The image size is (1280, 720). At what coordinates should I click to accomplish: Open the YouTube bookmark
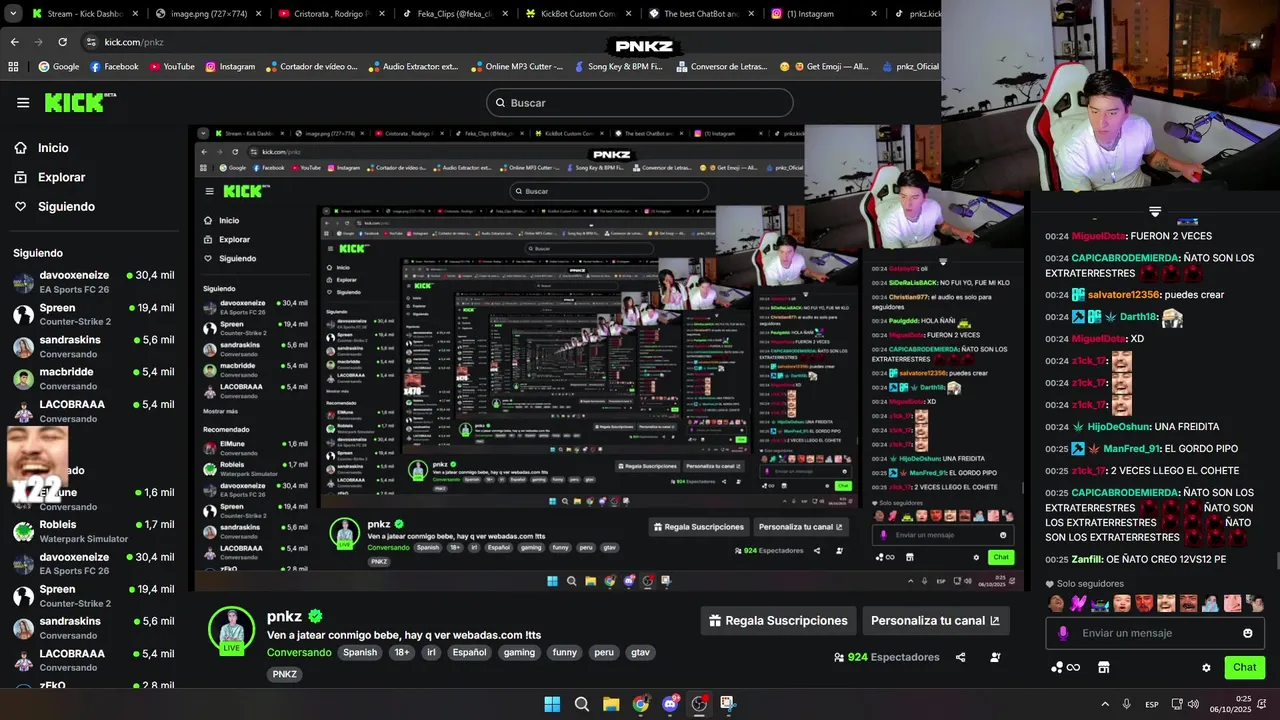[x=172, y=67]
